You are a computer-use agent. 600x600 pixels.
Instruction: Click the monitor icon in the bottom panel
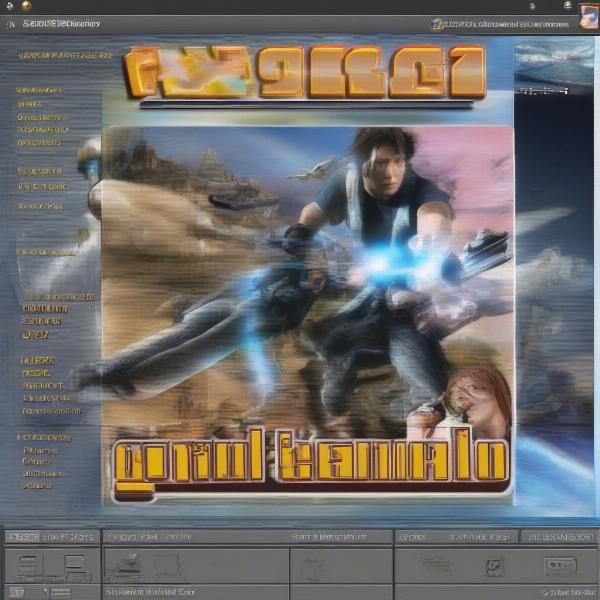75,563
